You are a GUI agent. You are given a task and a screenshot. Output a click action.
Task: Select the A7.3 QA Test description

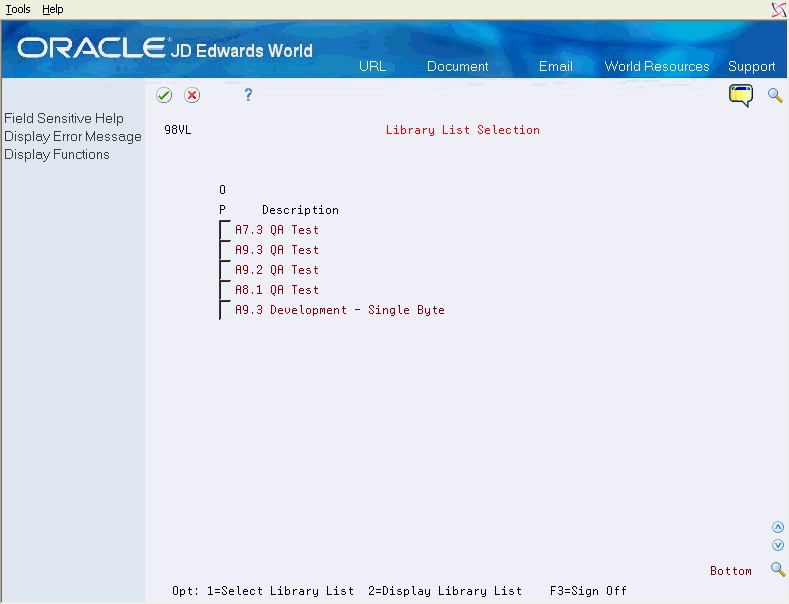(277, 230)
